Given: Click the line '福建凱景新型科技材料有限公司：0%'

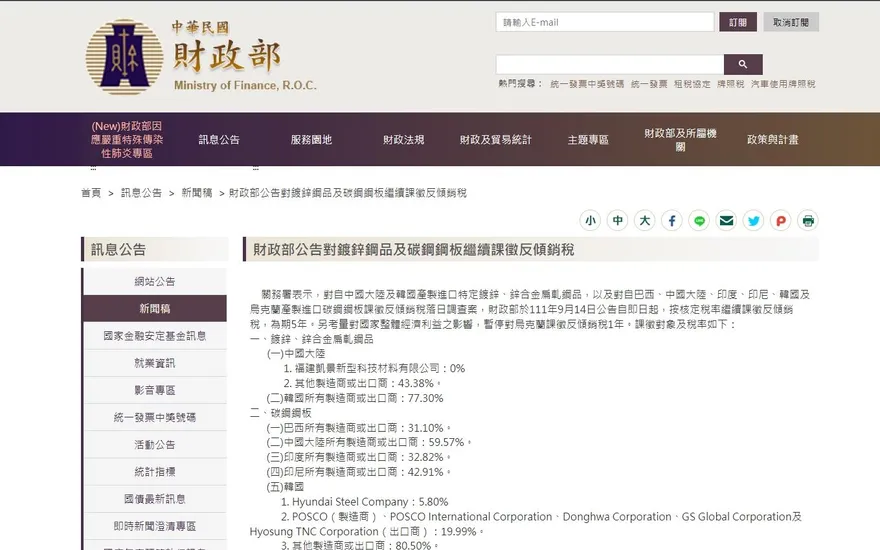Looking at the screenshot, I should 374,369.
